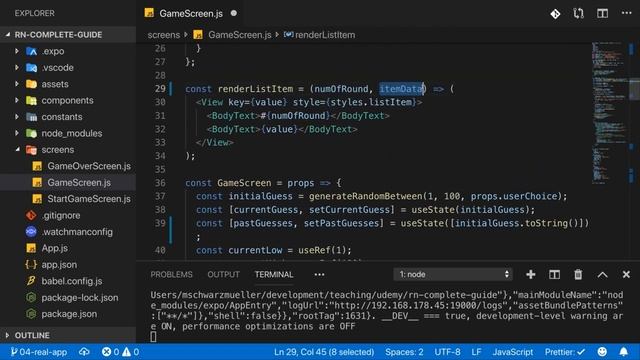The image size is (640, 360).
Task: Open StartGameScreen.js file
Action: (x=89, y=199)
